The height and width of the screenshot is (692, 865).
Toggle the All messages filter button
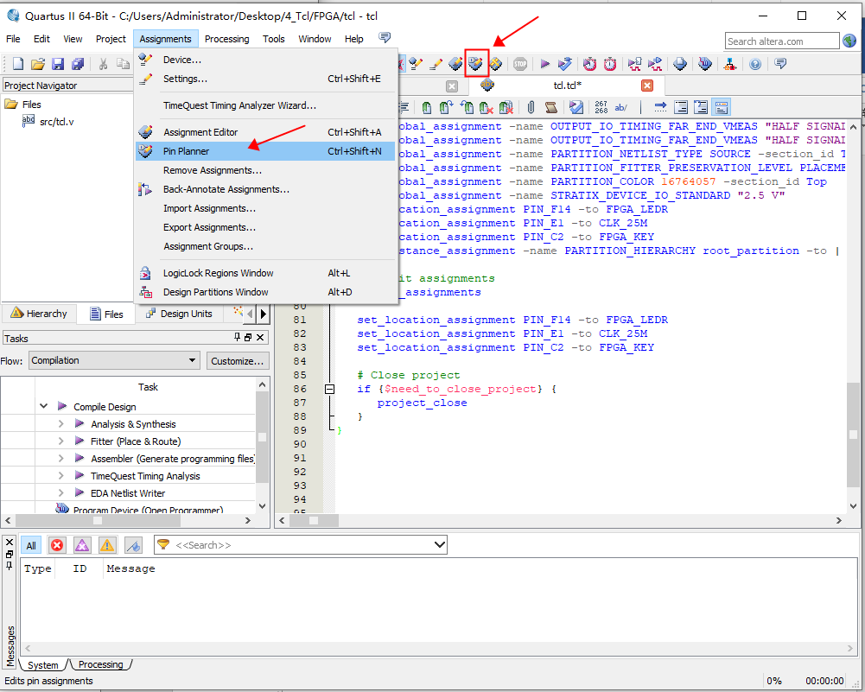pos(31,545)
